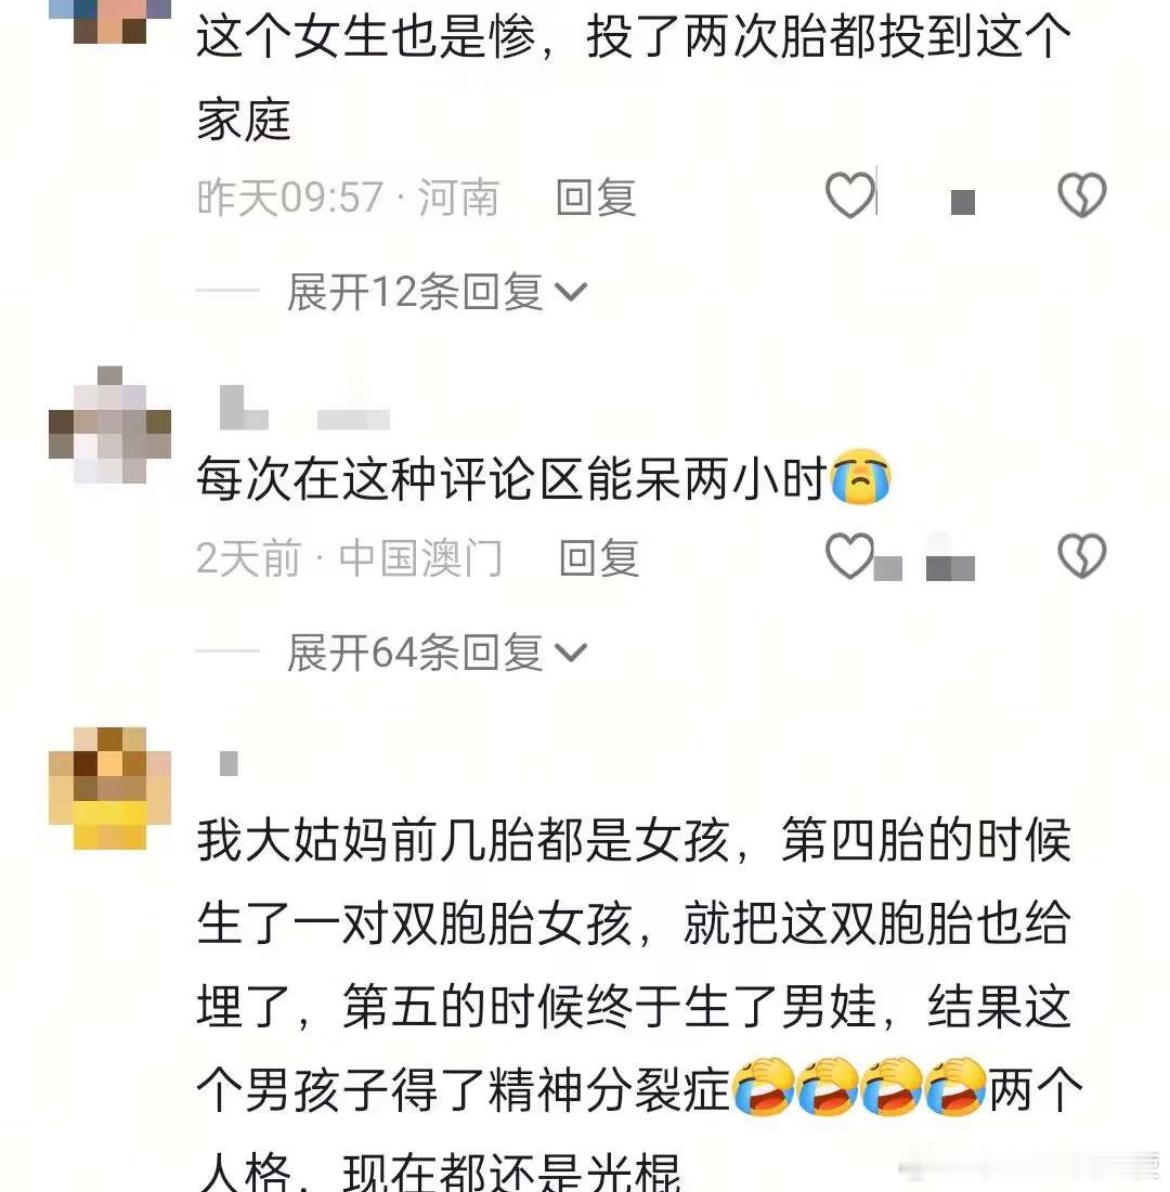1170x1192 pixels.
Task: Reply to the 河南 comment via 回复
Action: (596, 198)
